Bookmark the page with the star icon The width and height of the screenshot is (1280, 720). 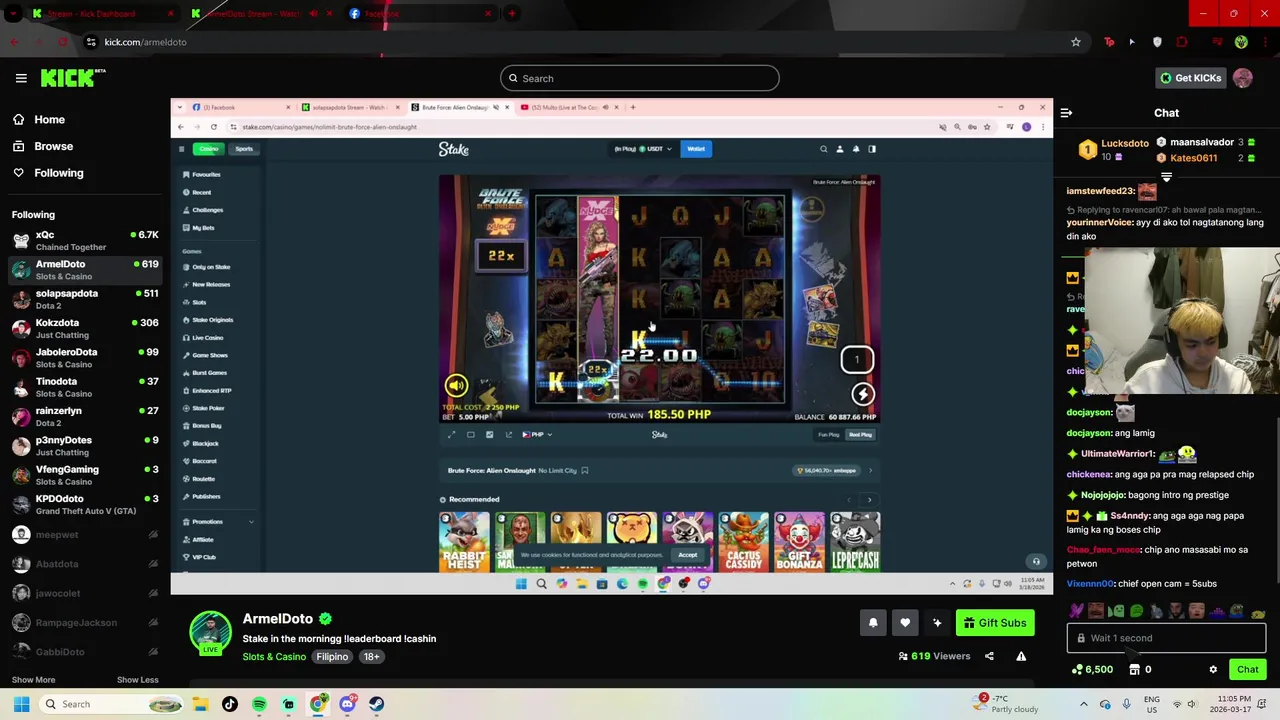point(1076,42)
